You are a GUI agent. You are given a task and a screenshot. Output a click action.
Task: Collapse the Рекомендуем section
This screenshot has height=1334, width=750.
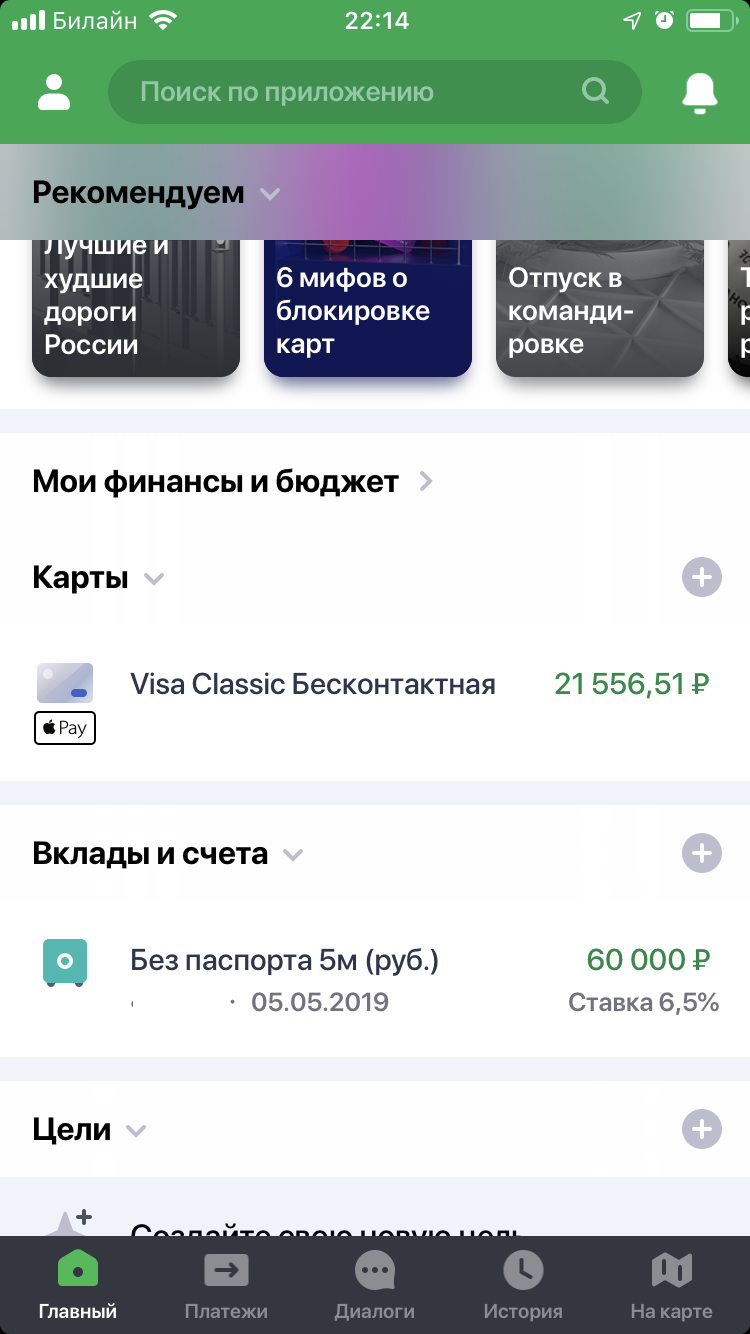click(270, 193)
